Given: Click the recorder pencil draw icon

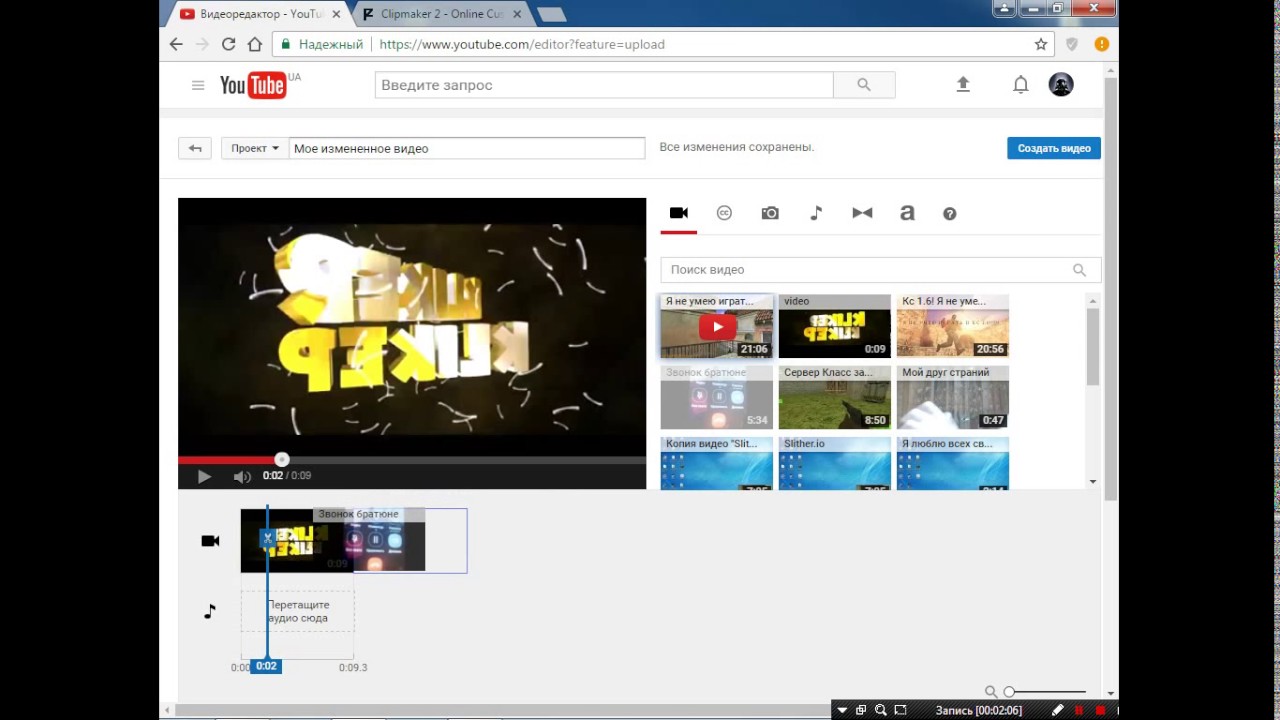Looking at the screenshot, I should (1057, 710).
